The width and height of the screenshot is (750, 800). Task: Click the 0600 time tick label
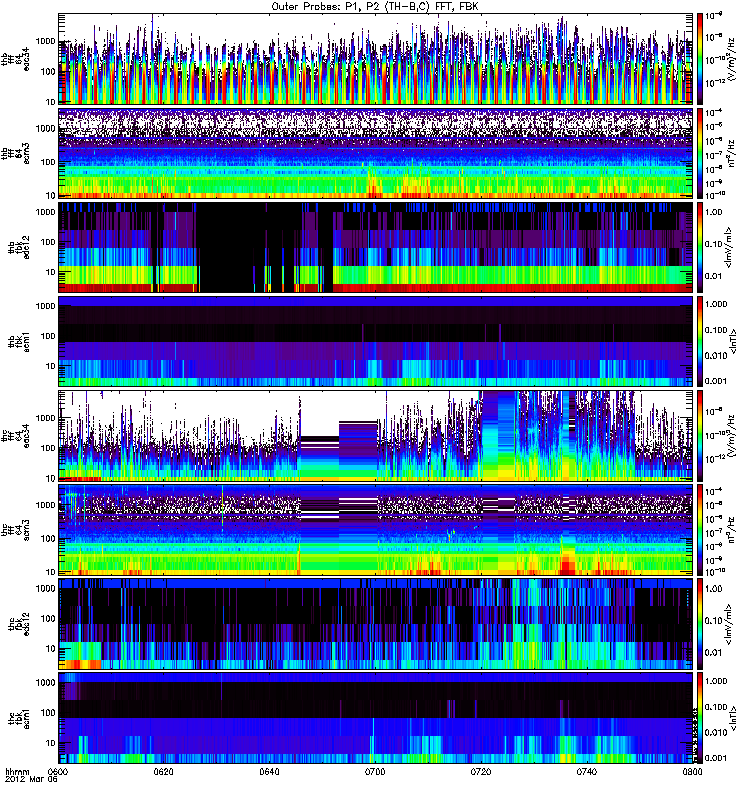(58, 772)
